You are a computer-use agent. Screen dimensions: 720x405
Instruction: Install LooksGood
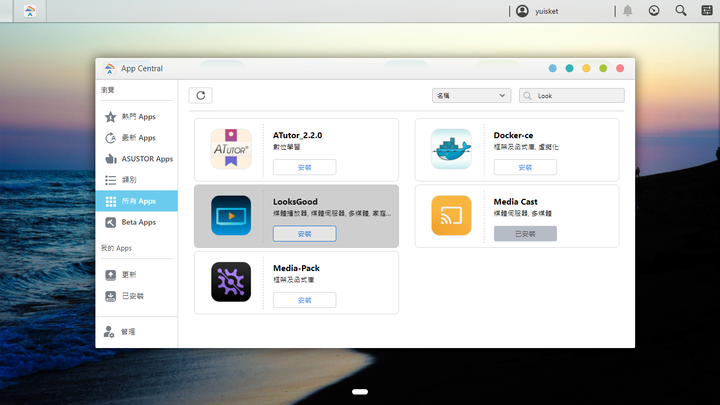(x=304, y=234)
